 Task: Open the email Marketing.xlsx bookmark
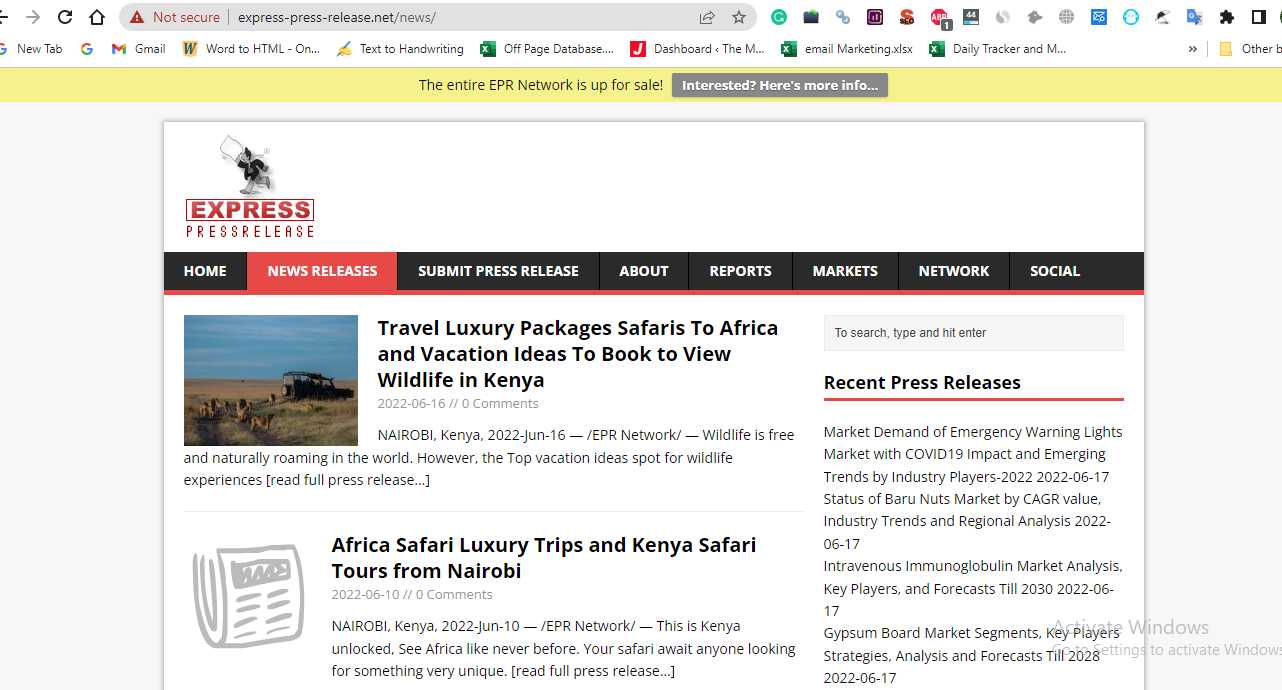(x=847, y=48)
